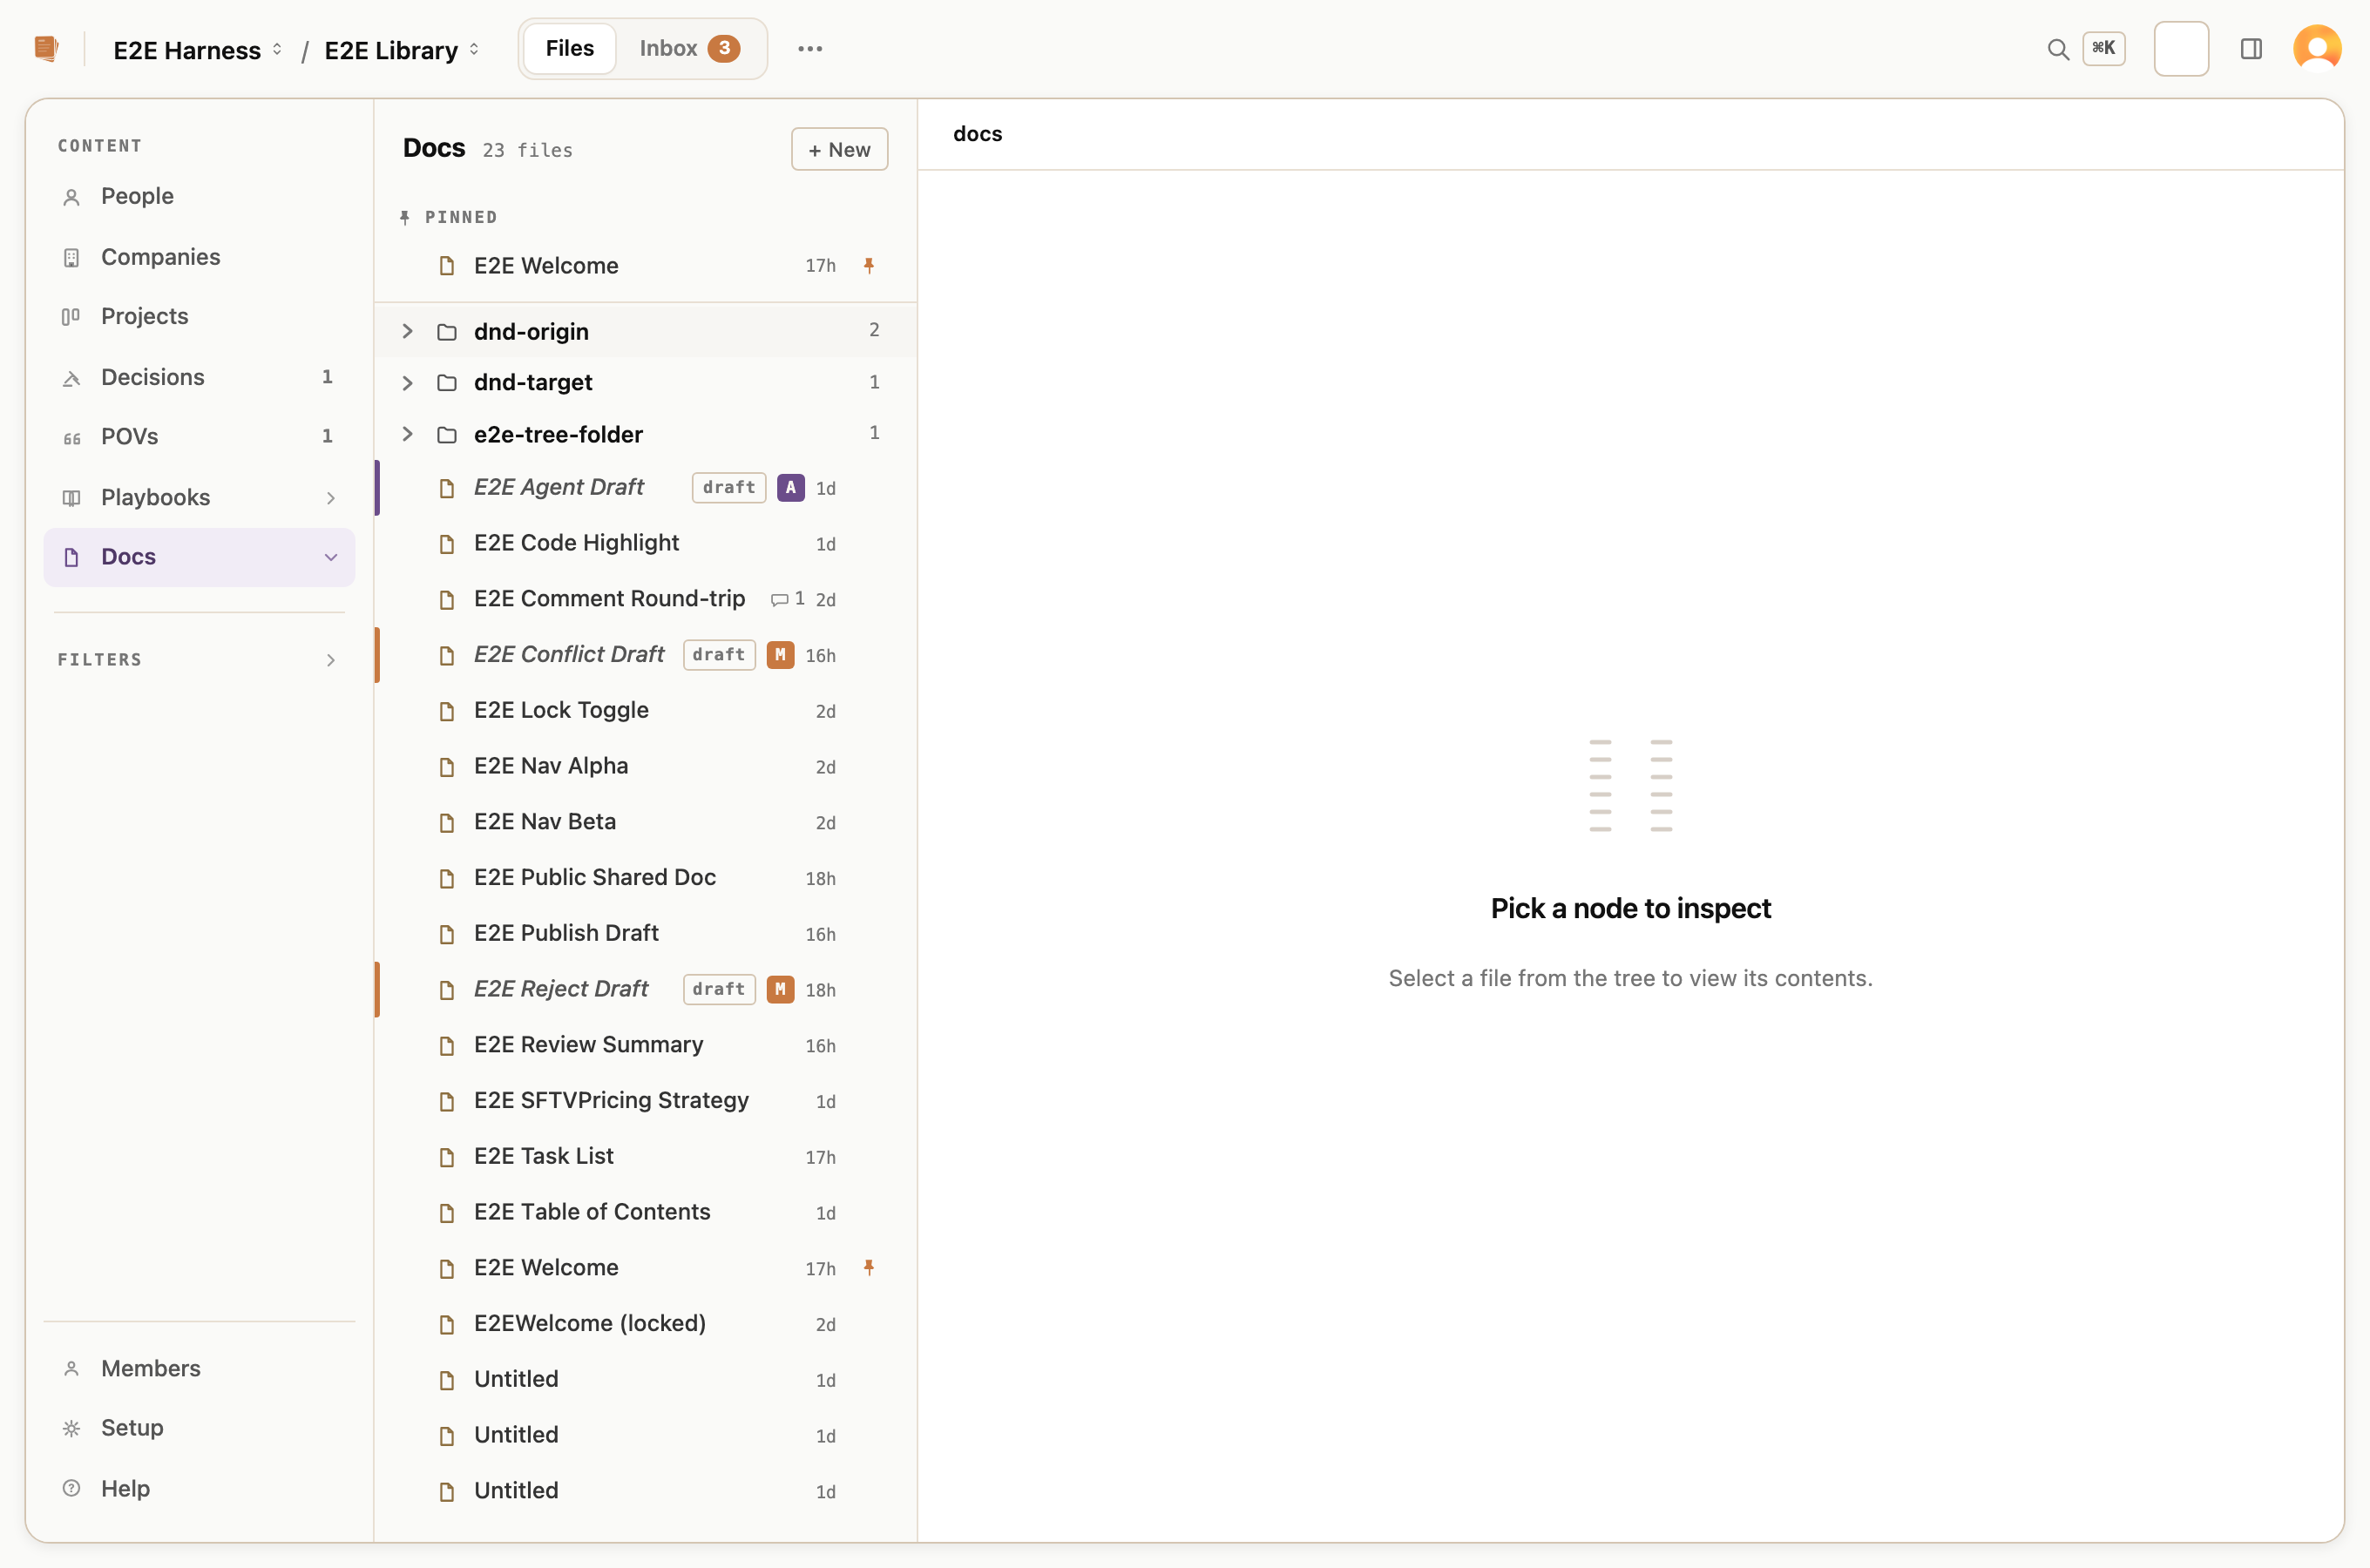Open E2E Comment Round-trip document

645,599
